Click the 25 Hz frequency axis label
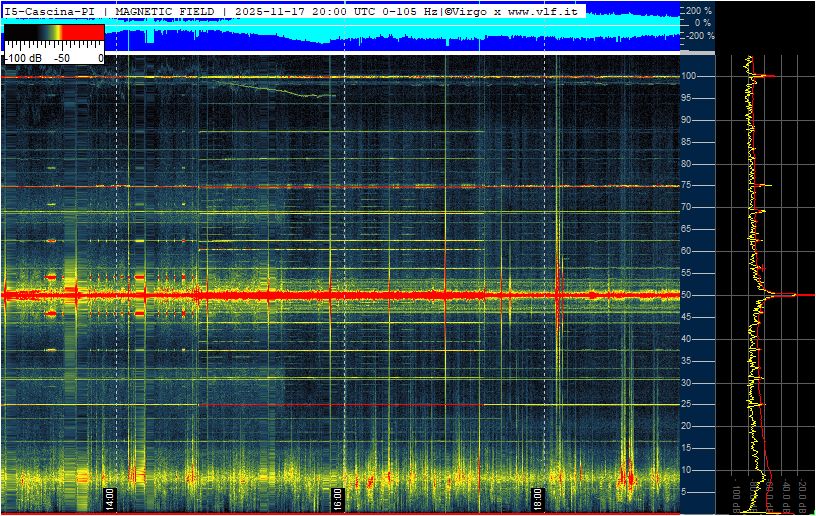This screenshot has width=816, height=516. click(686, 404)
